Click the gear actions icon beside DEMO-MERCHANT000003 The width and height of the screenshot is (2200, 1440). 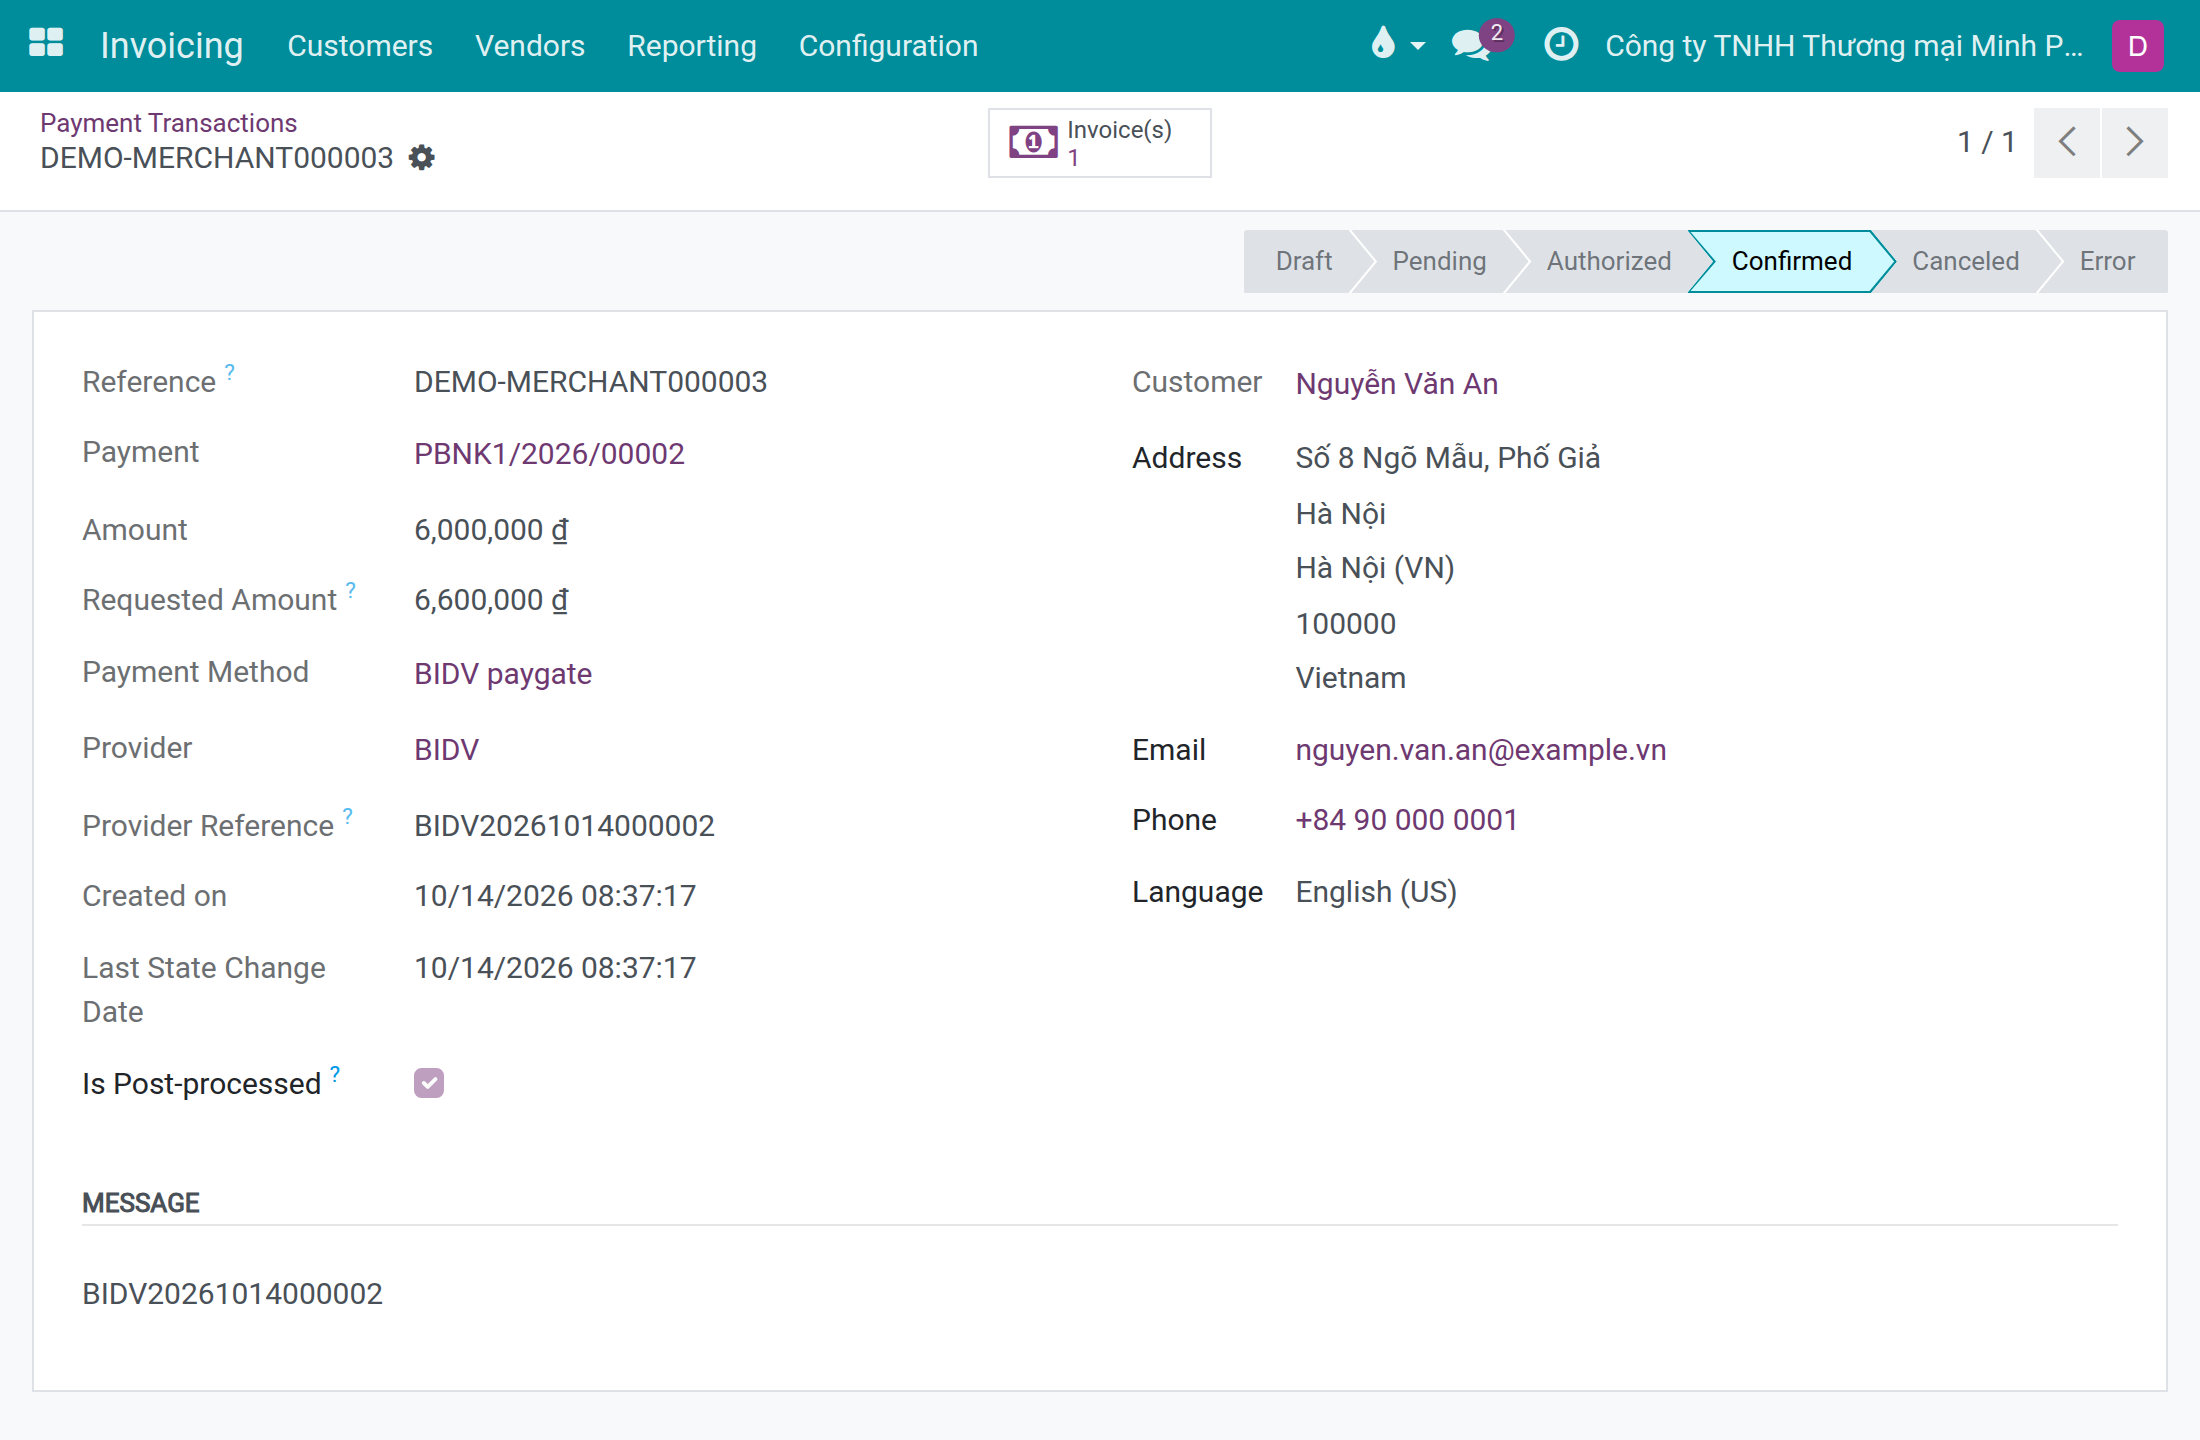[x=422, y=158]
